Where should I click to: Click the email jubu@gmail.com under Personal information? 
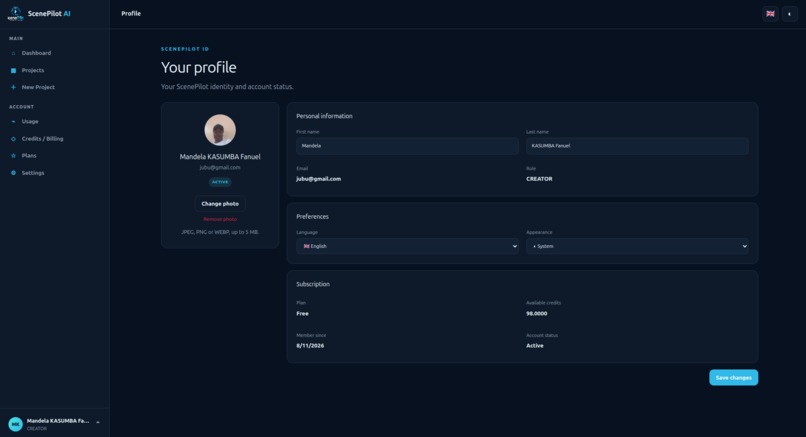coord(318,179)
